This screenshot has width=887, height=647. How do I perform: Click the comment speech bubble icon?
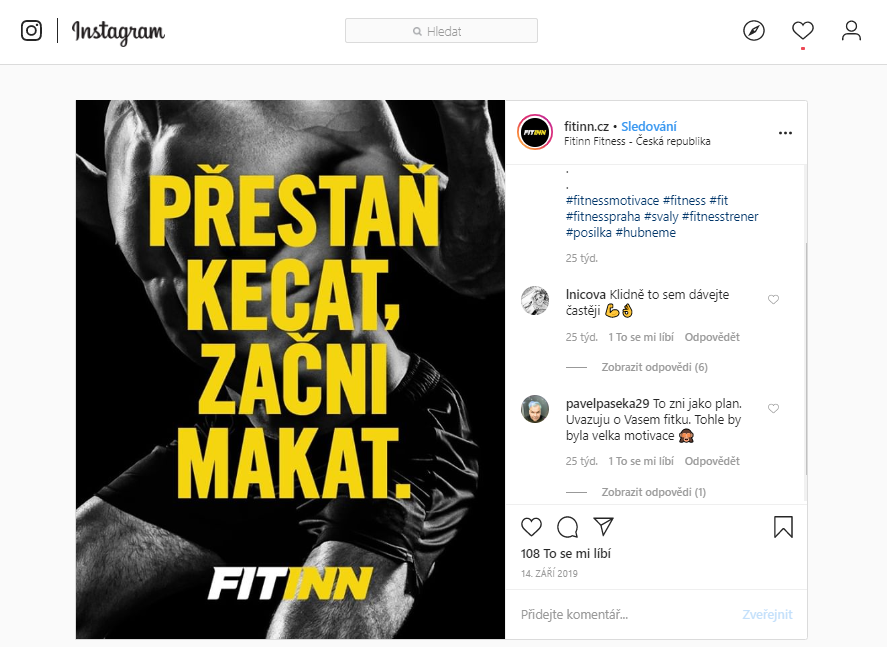tap(567, 527)
